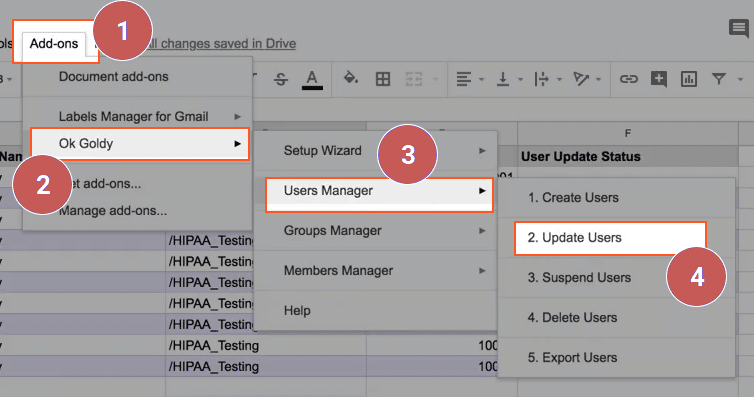
Task: Insert comment toolbar icon
Action: pyautogui.click(x=659, y=79)
